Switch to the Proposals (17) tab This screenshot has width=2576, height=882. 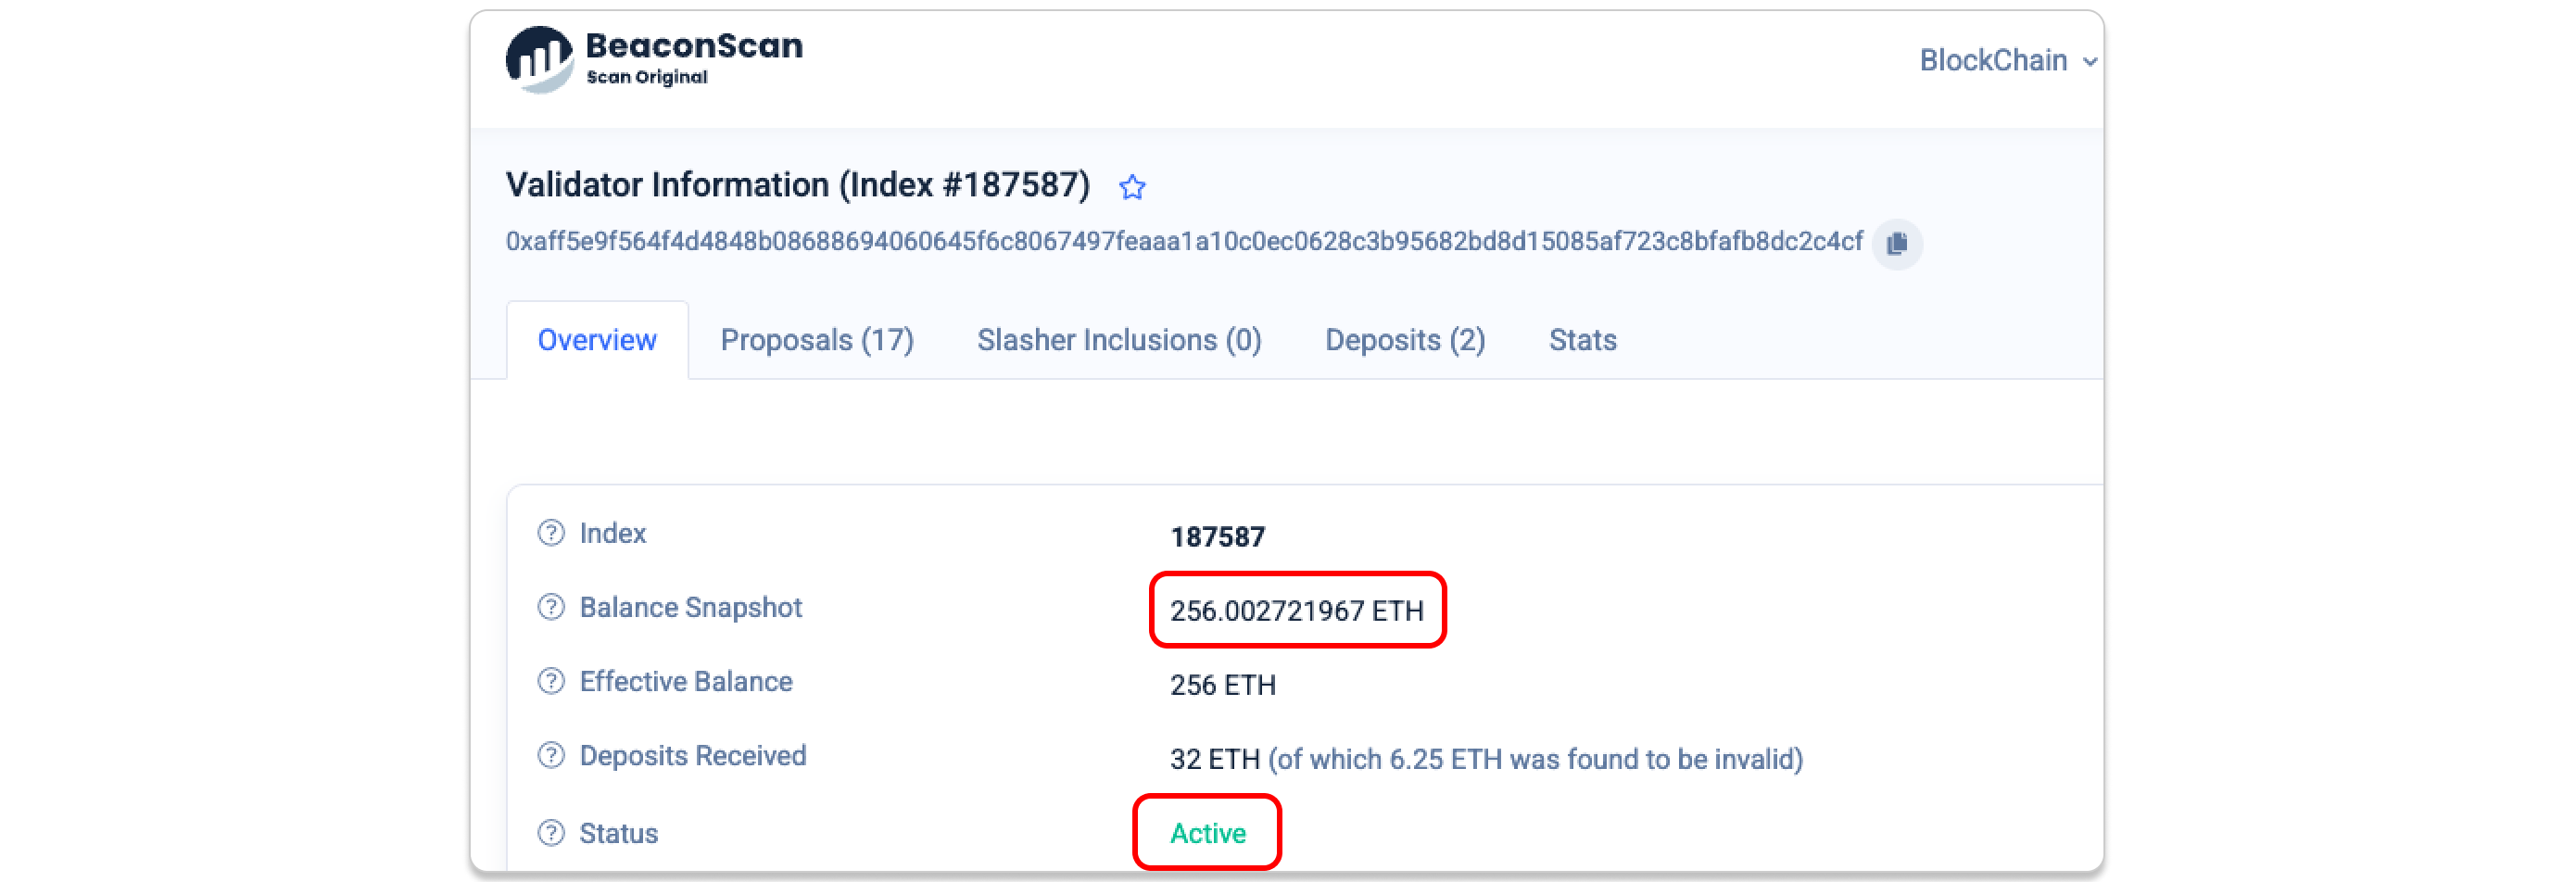coord(817,340)
